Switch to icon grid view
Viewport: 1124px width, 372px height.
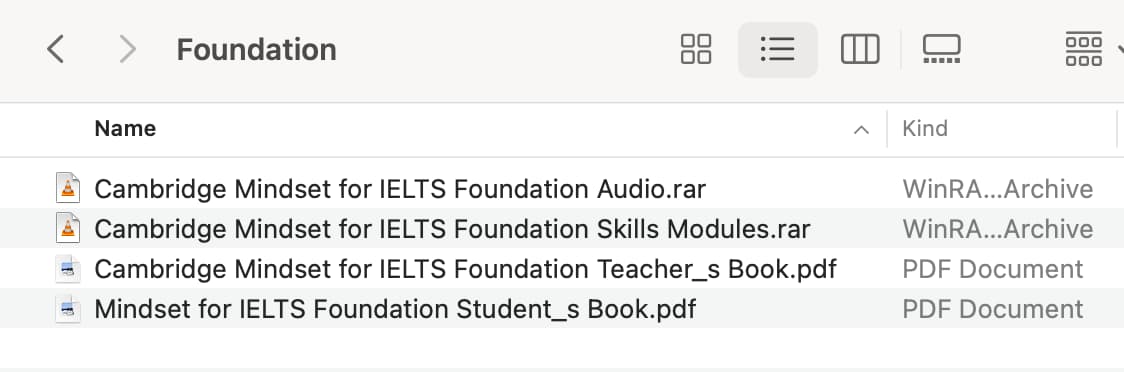pos(695,49)
